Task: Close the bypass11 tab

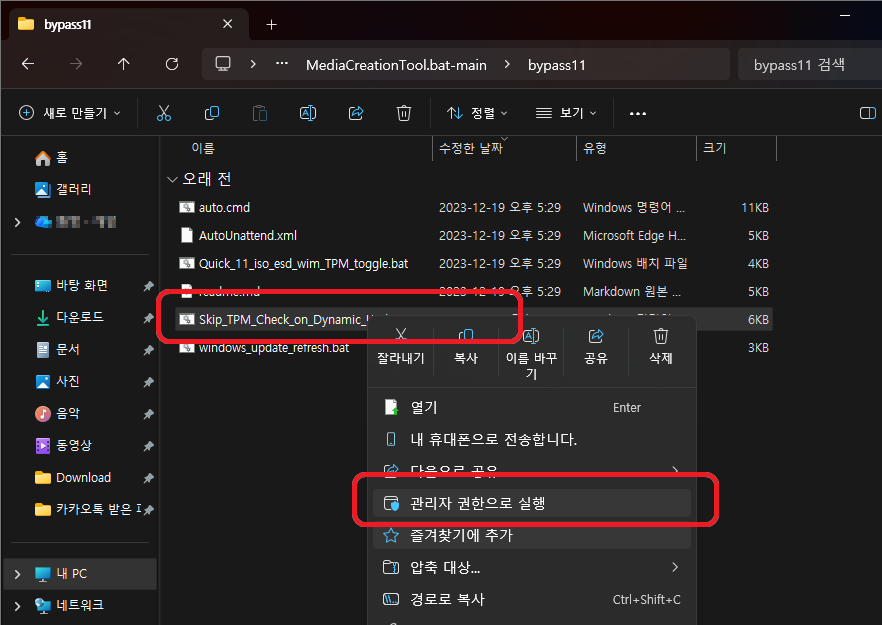Action: (227, 24)
